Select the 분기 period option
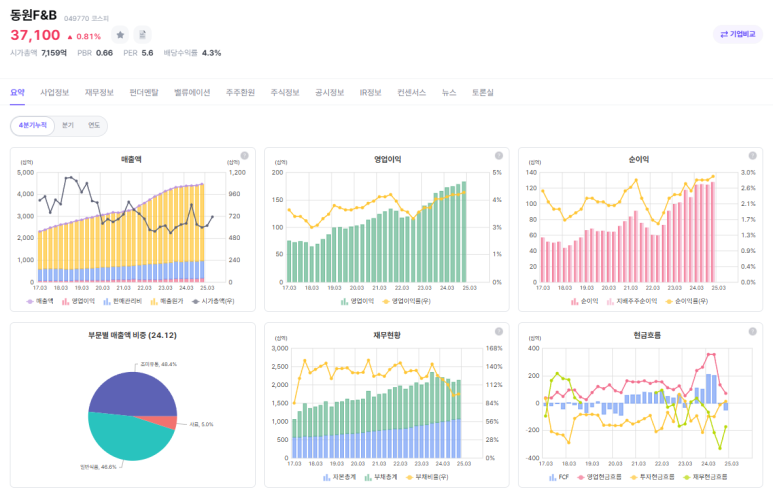This screenshot has width=773, height=489. tap(68, 126)
